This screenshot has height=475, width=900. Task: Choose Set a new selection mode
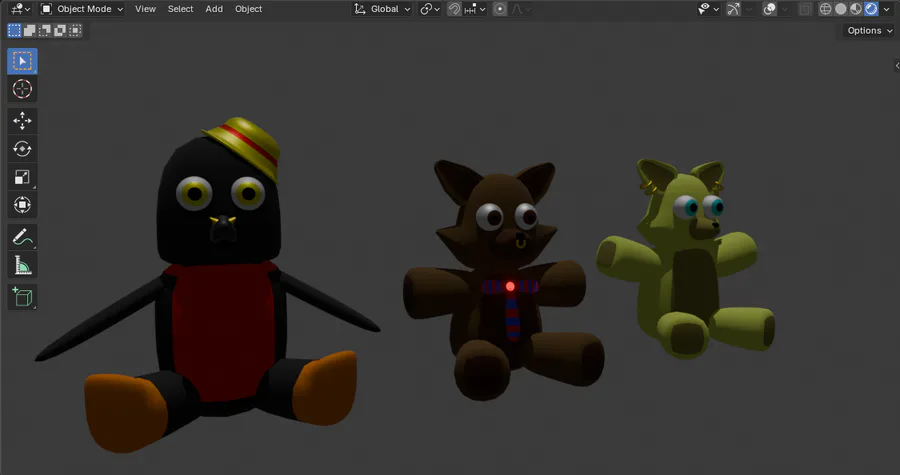14,30
